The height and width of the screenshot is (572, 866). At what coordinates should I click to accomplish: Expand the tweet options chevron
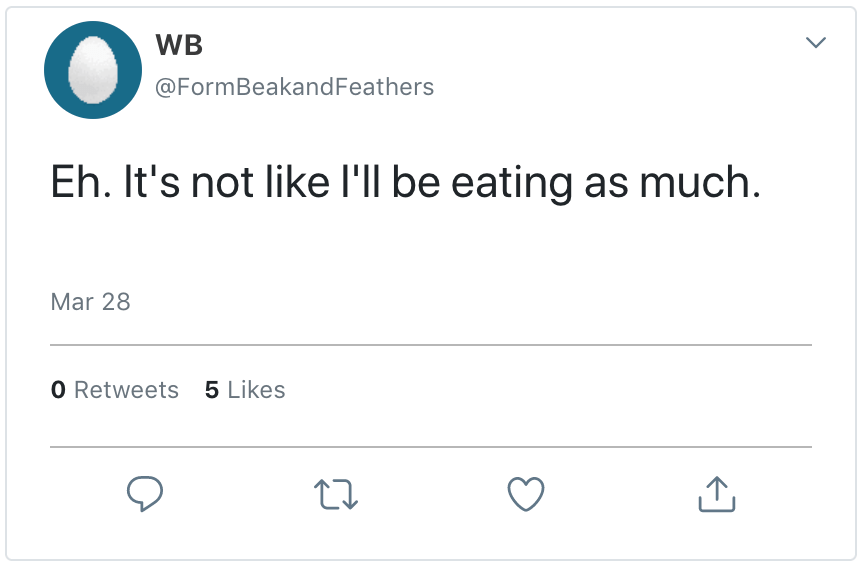(816, 42)
